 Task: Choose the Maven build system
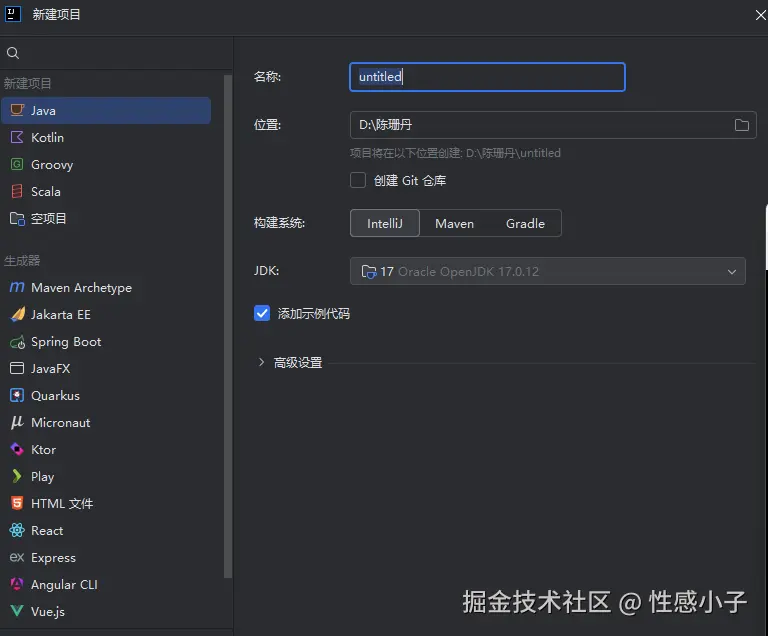pyautogui.click(x=455, y=223)
